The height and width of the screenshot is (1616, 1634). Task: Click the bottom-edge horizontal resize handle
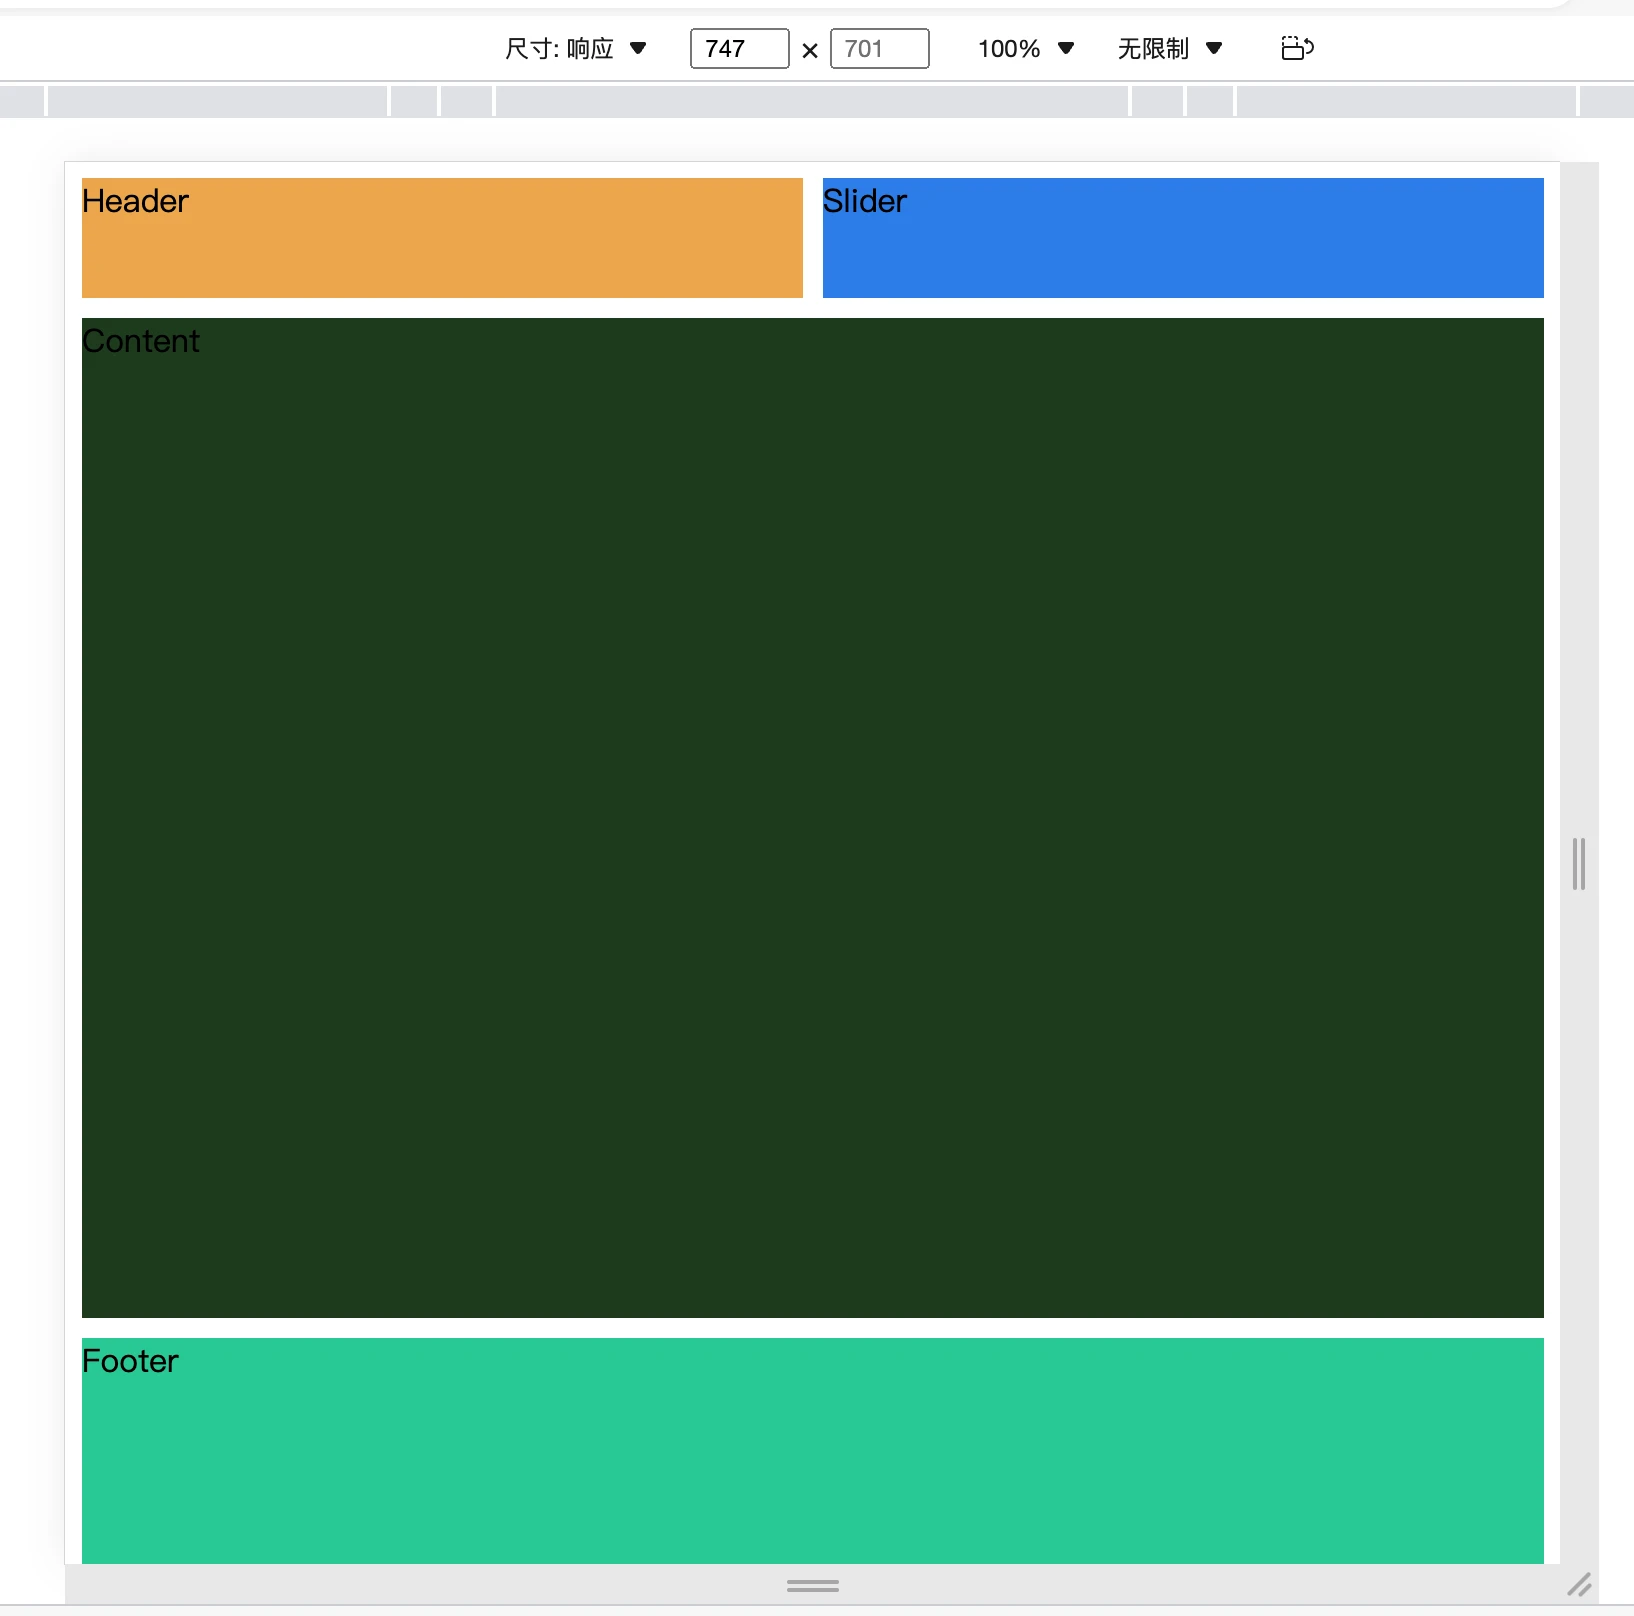(812, 1586)
